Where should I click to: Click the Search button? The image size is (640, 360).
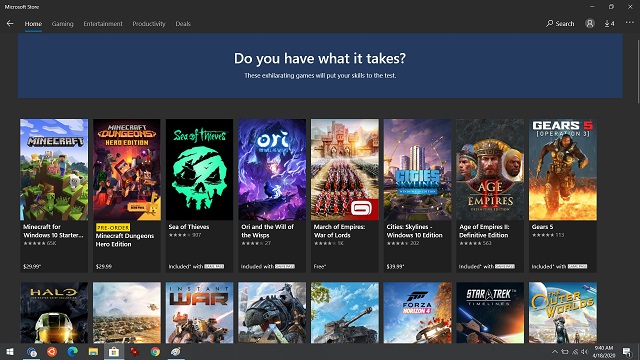click(x=560, y=24)
